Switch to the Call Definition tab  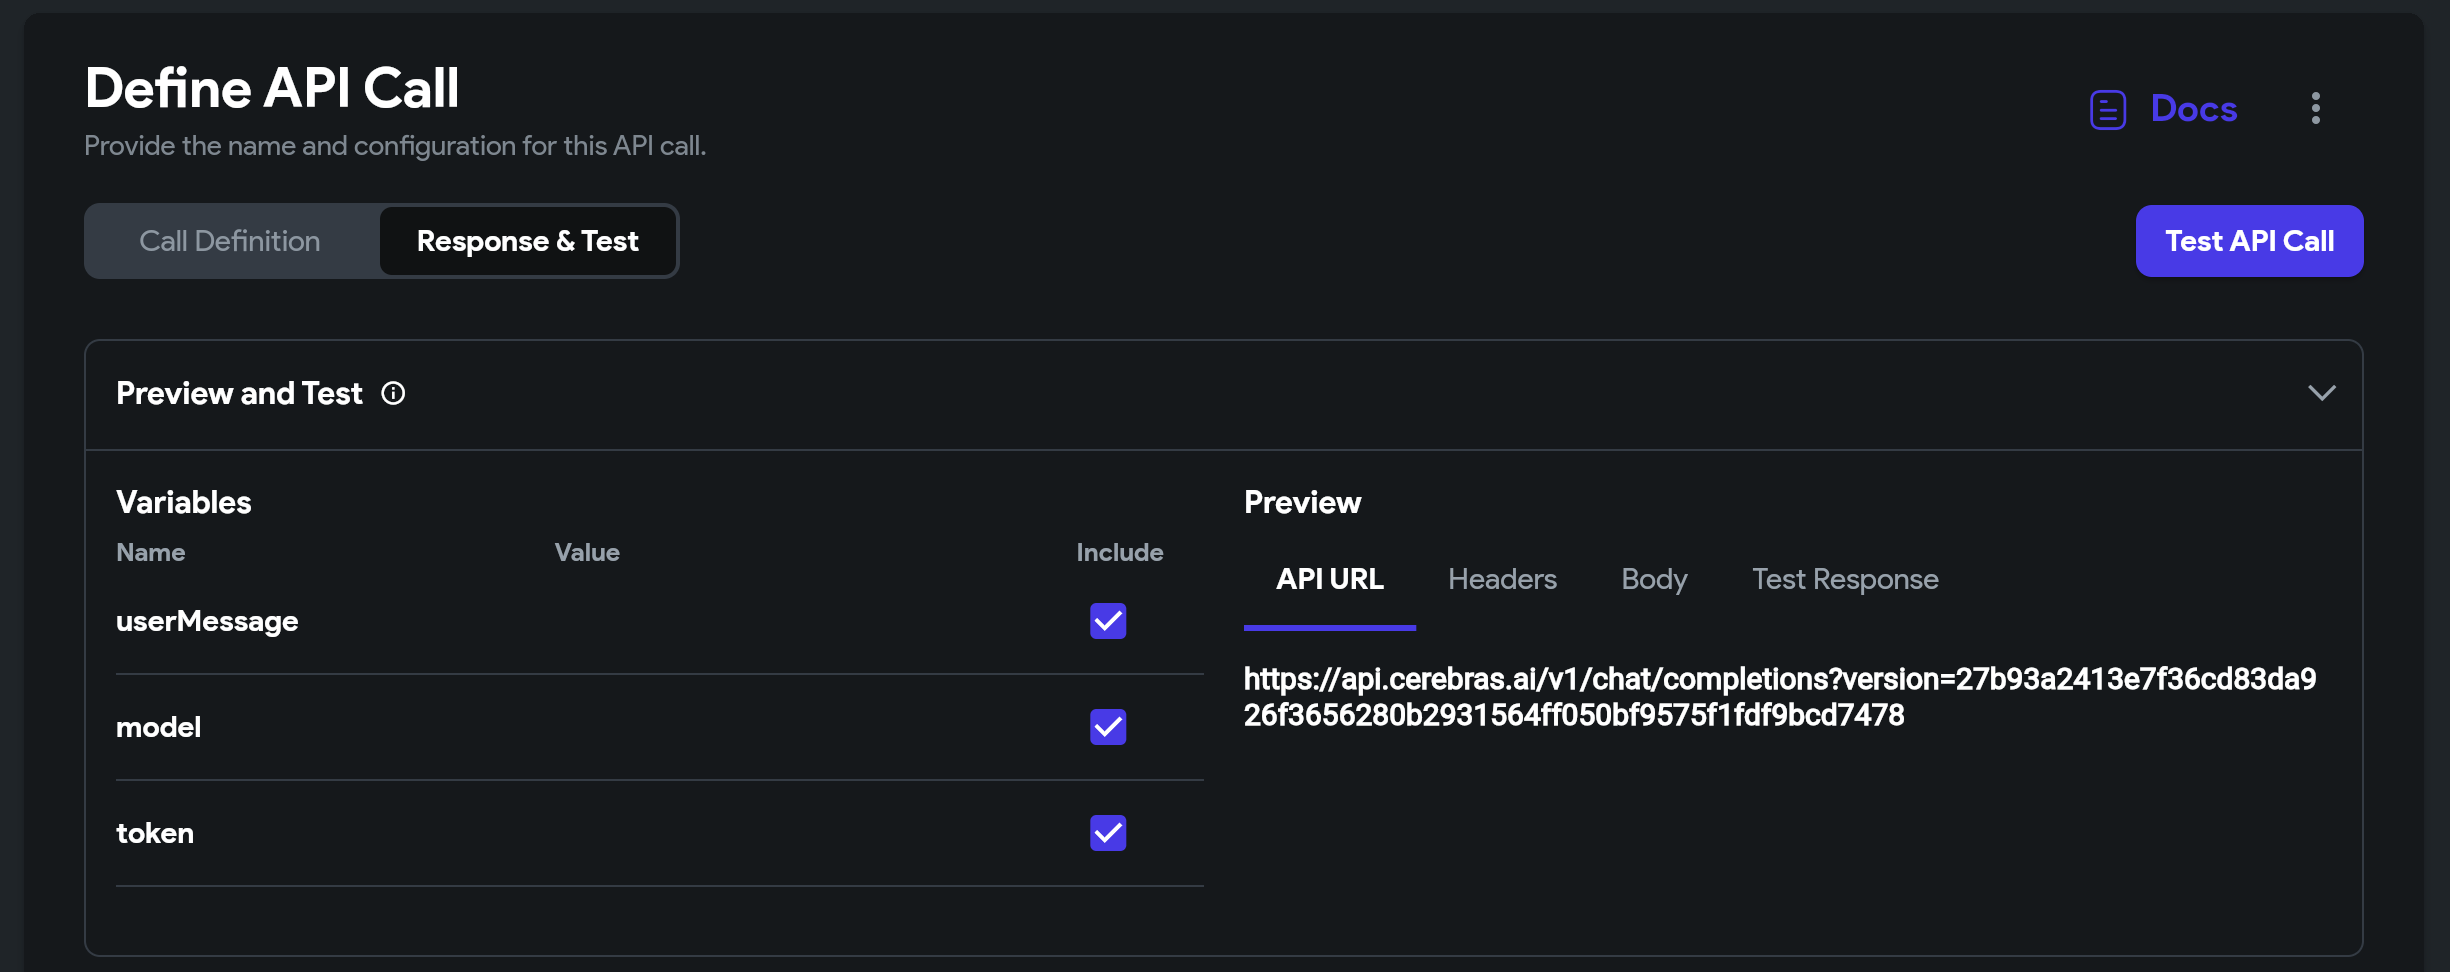[229, 240]
